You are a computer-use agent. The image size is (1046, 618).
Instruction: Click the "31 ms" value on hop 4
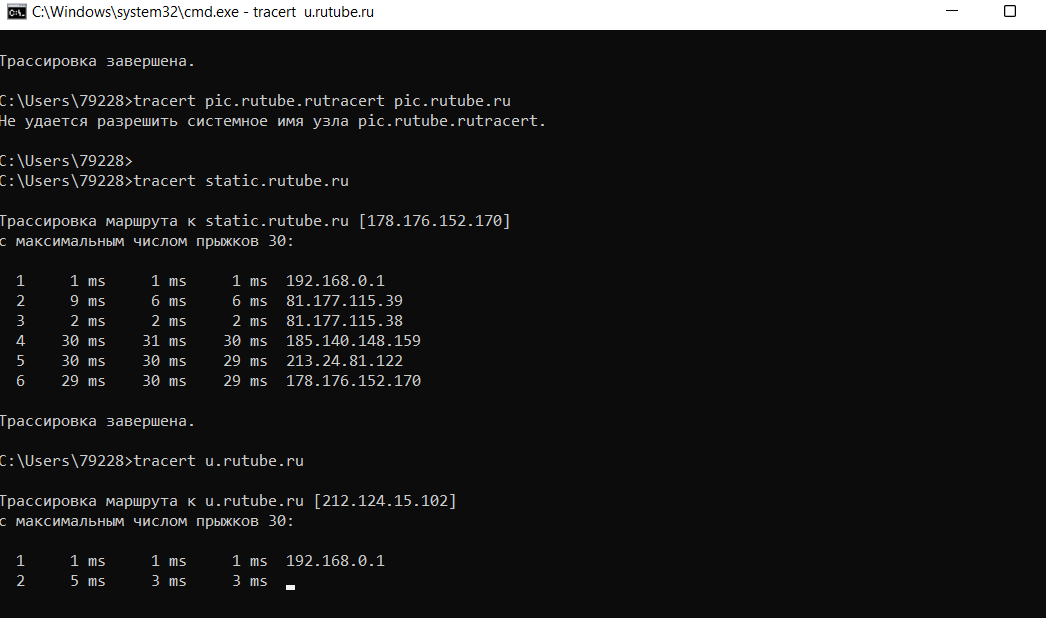pos(167,340)
